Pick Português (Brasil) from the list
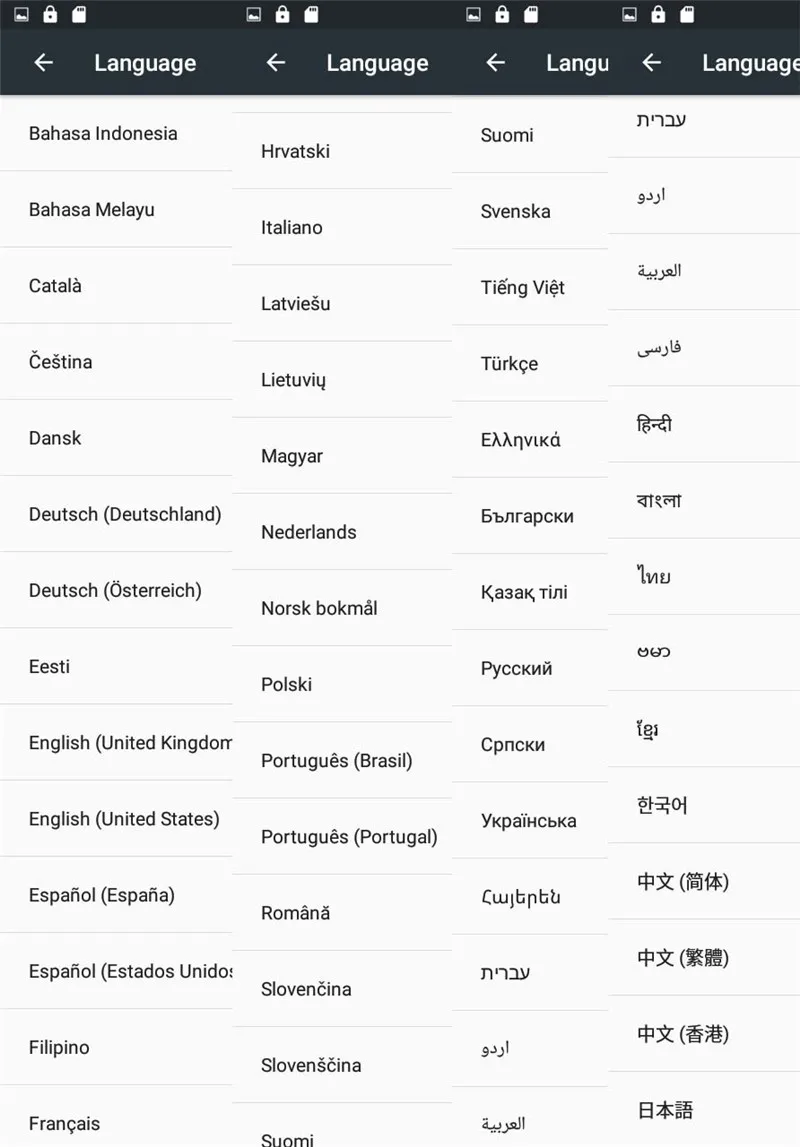This screenshot has height=1147, width=800. click(342, 760)
